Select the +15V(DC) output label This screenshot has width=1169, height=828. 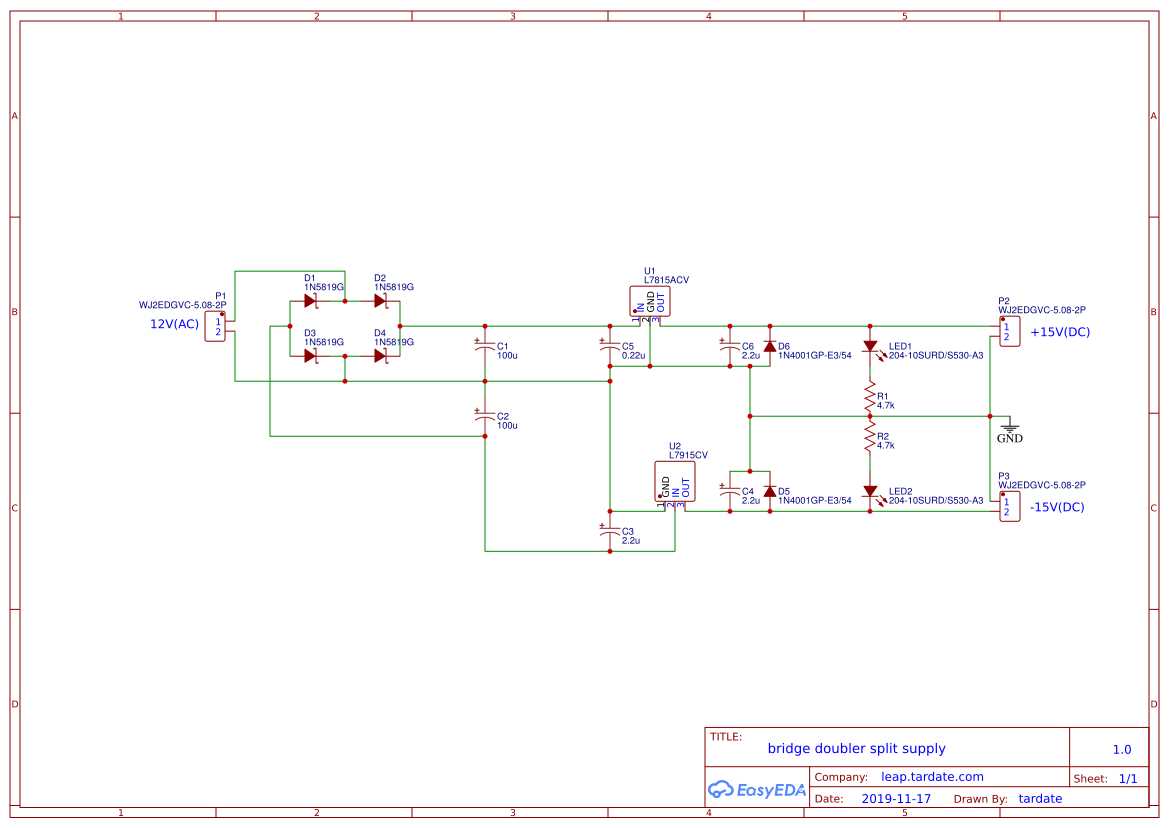tap(1059, 332)
